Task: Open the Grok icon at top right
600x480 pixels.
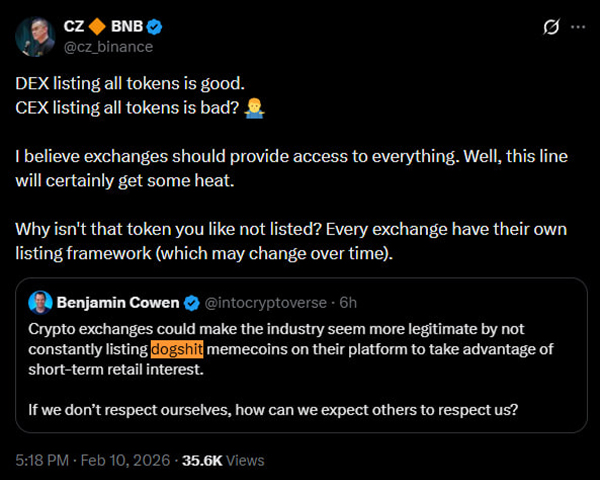Action: click(x=548, y=27)
